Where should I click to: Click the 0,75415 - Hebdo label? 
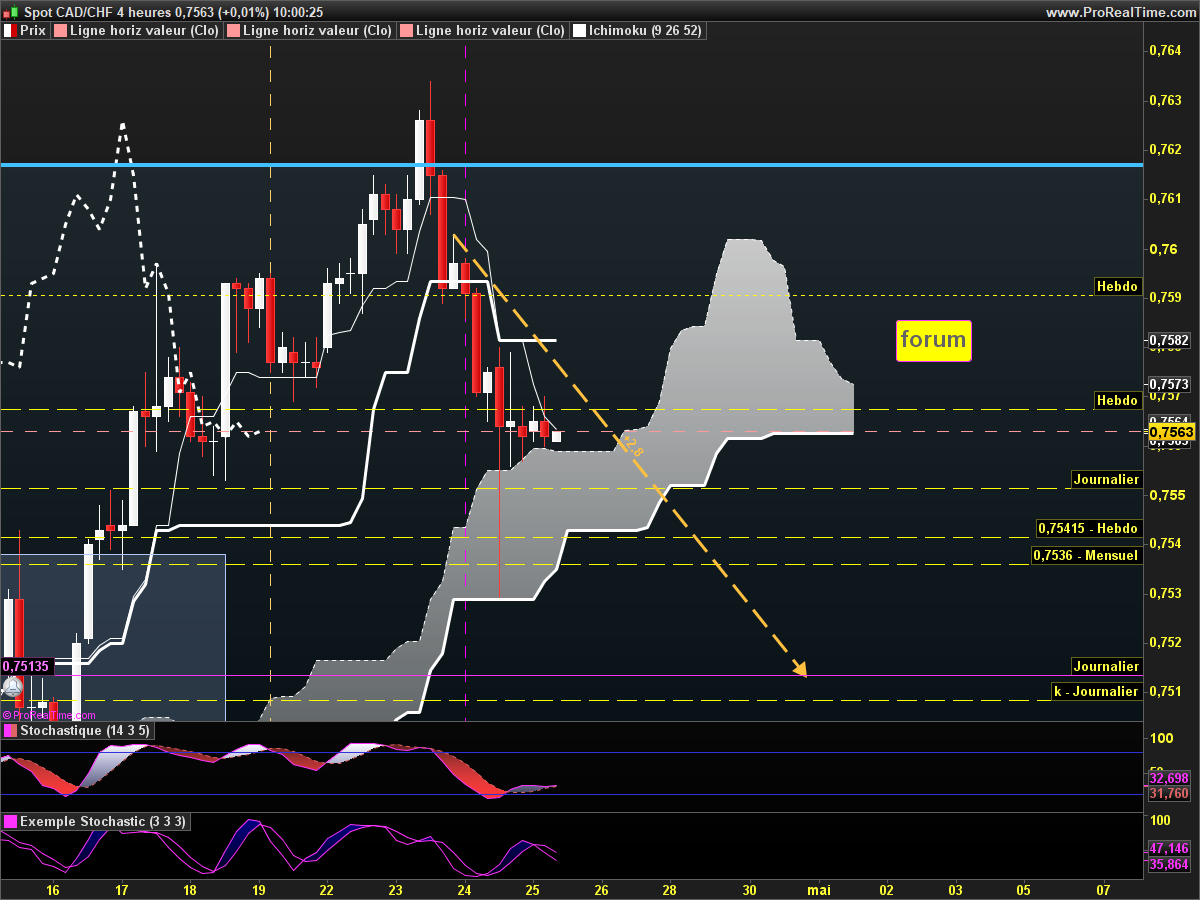tap(1088, 528)
